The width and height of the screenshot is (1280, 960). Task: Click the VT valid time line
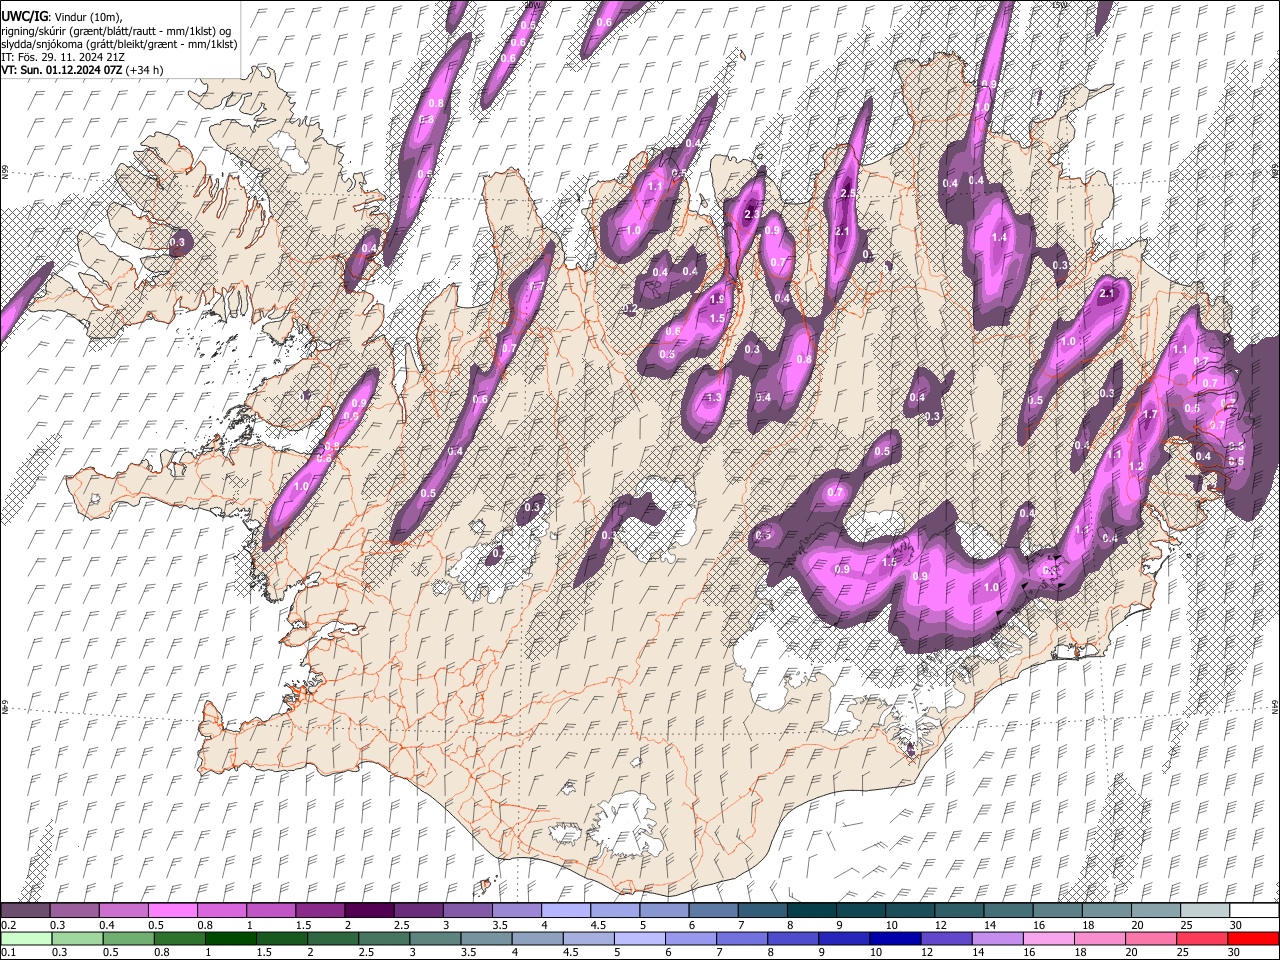coord(82,70)
